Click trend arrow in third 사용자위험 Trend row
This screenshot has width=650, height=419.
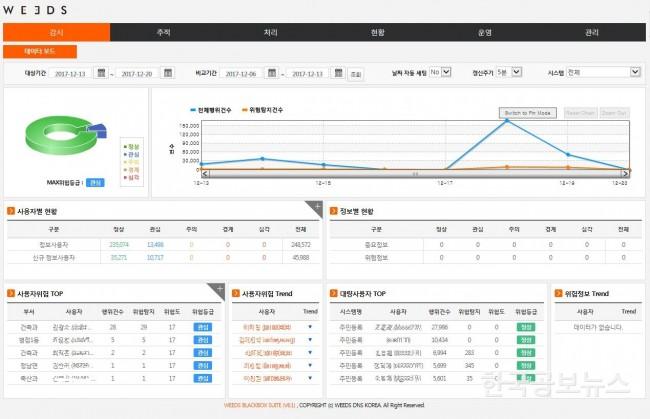(x=310, y=353)
